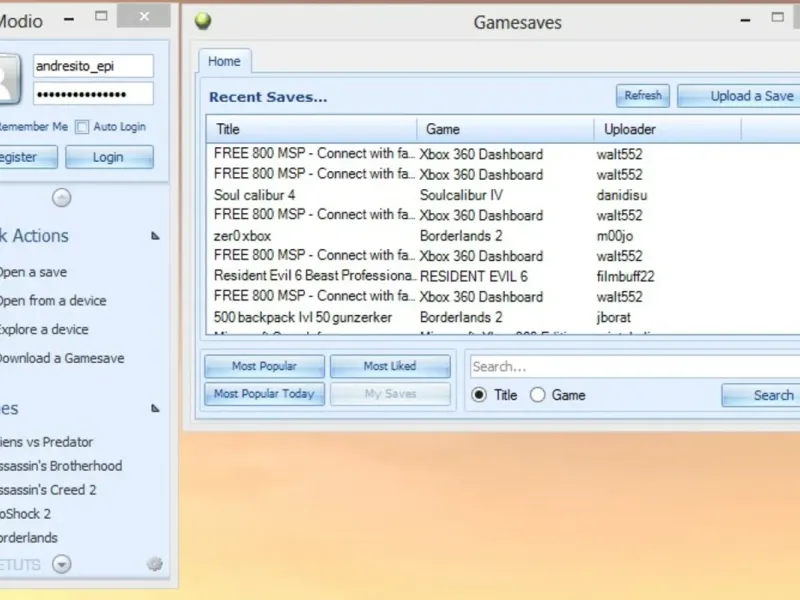Select the Game search radio button
This screenshot has width=800, height=600.
tap(537, 395)
